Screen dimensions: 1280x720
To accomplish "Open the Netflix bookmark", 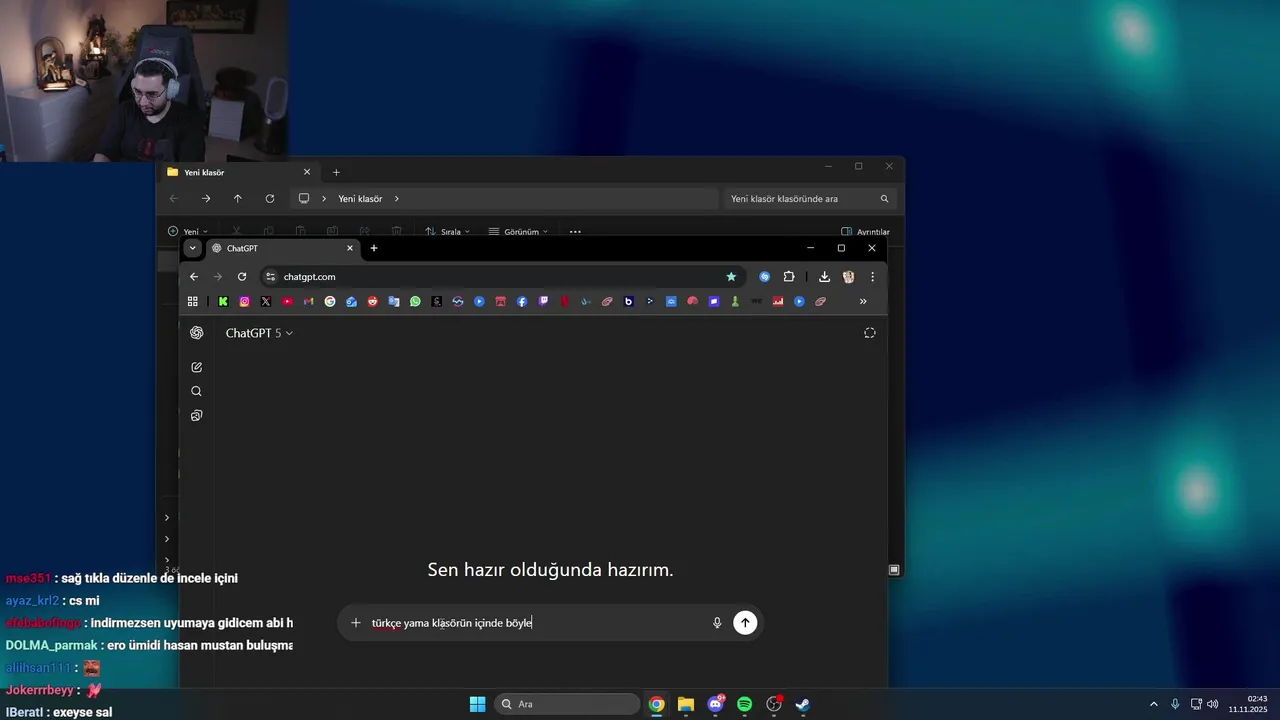I will click(x=565, y=301).
